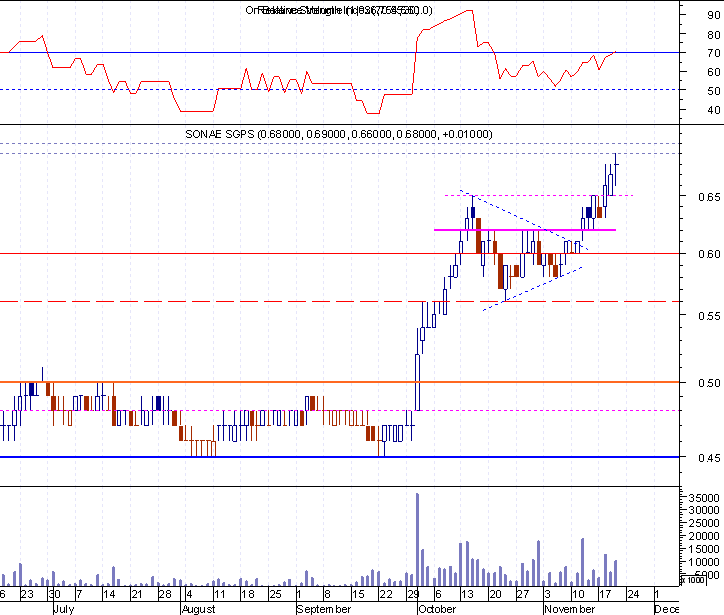Select the dotted magenta line at 0.65

539,196
